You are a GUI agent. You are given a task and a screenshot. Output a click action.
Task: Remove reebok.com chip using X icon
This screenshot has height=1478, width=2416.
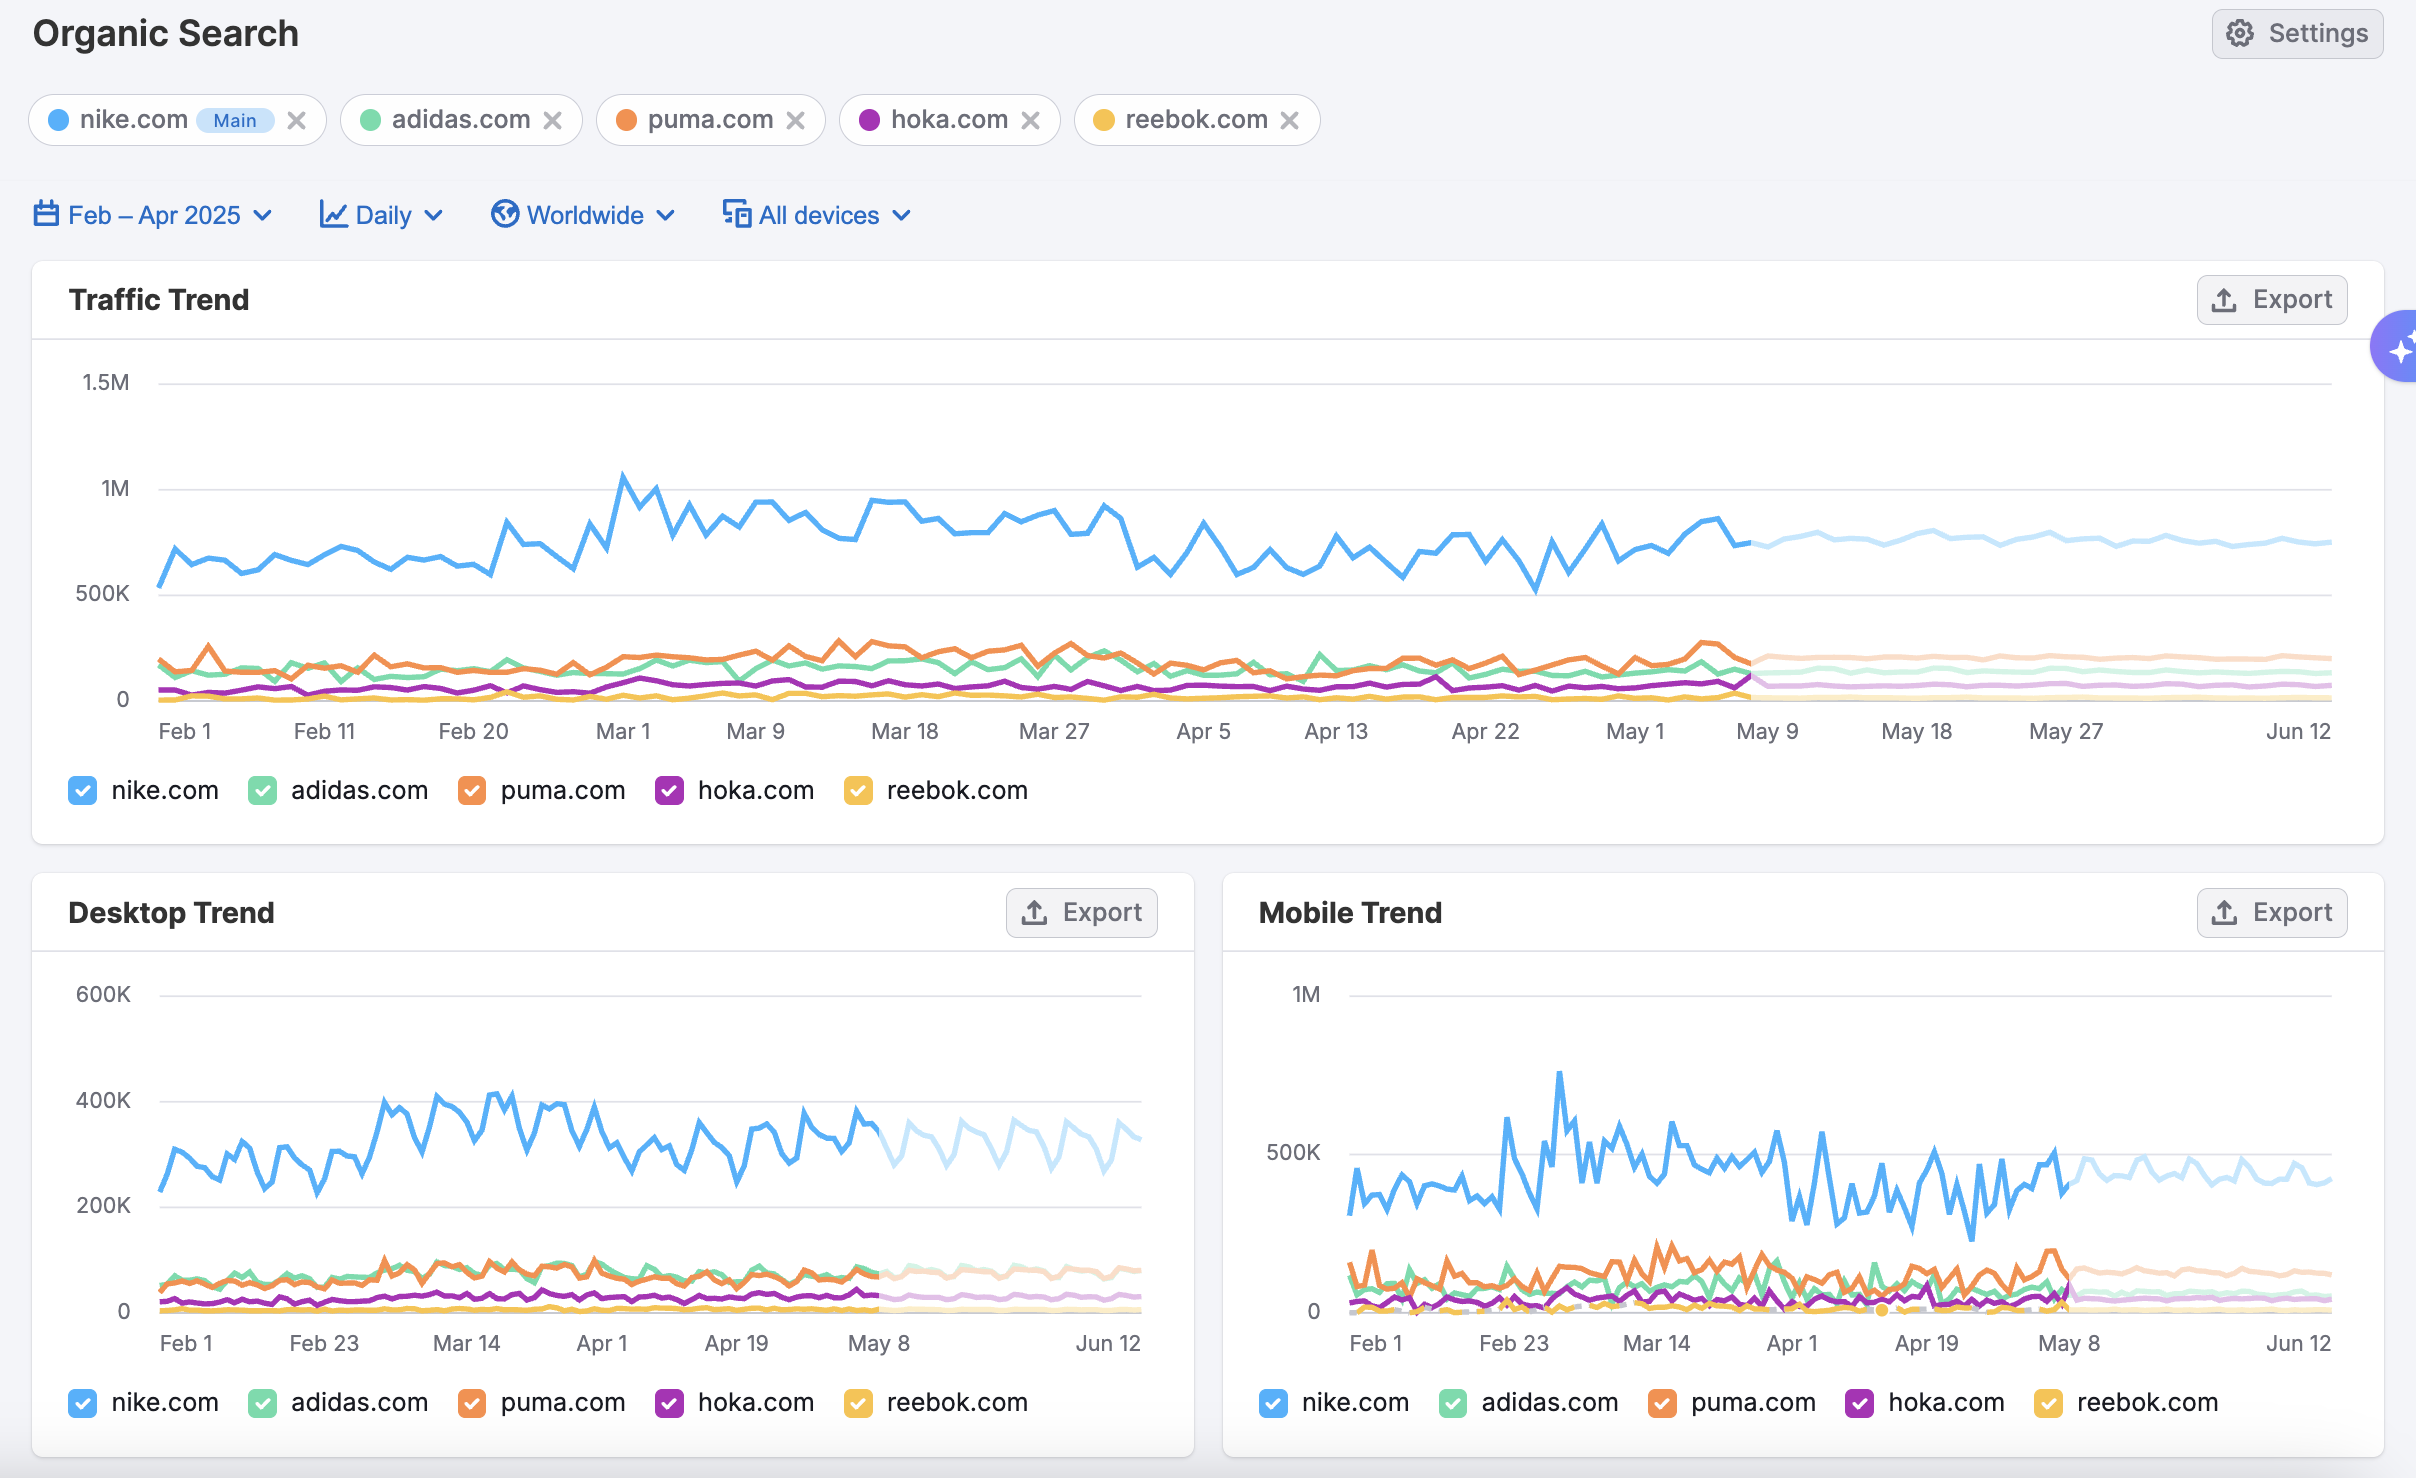(x=1289, y=120)
